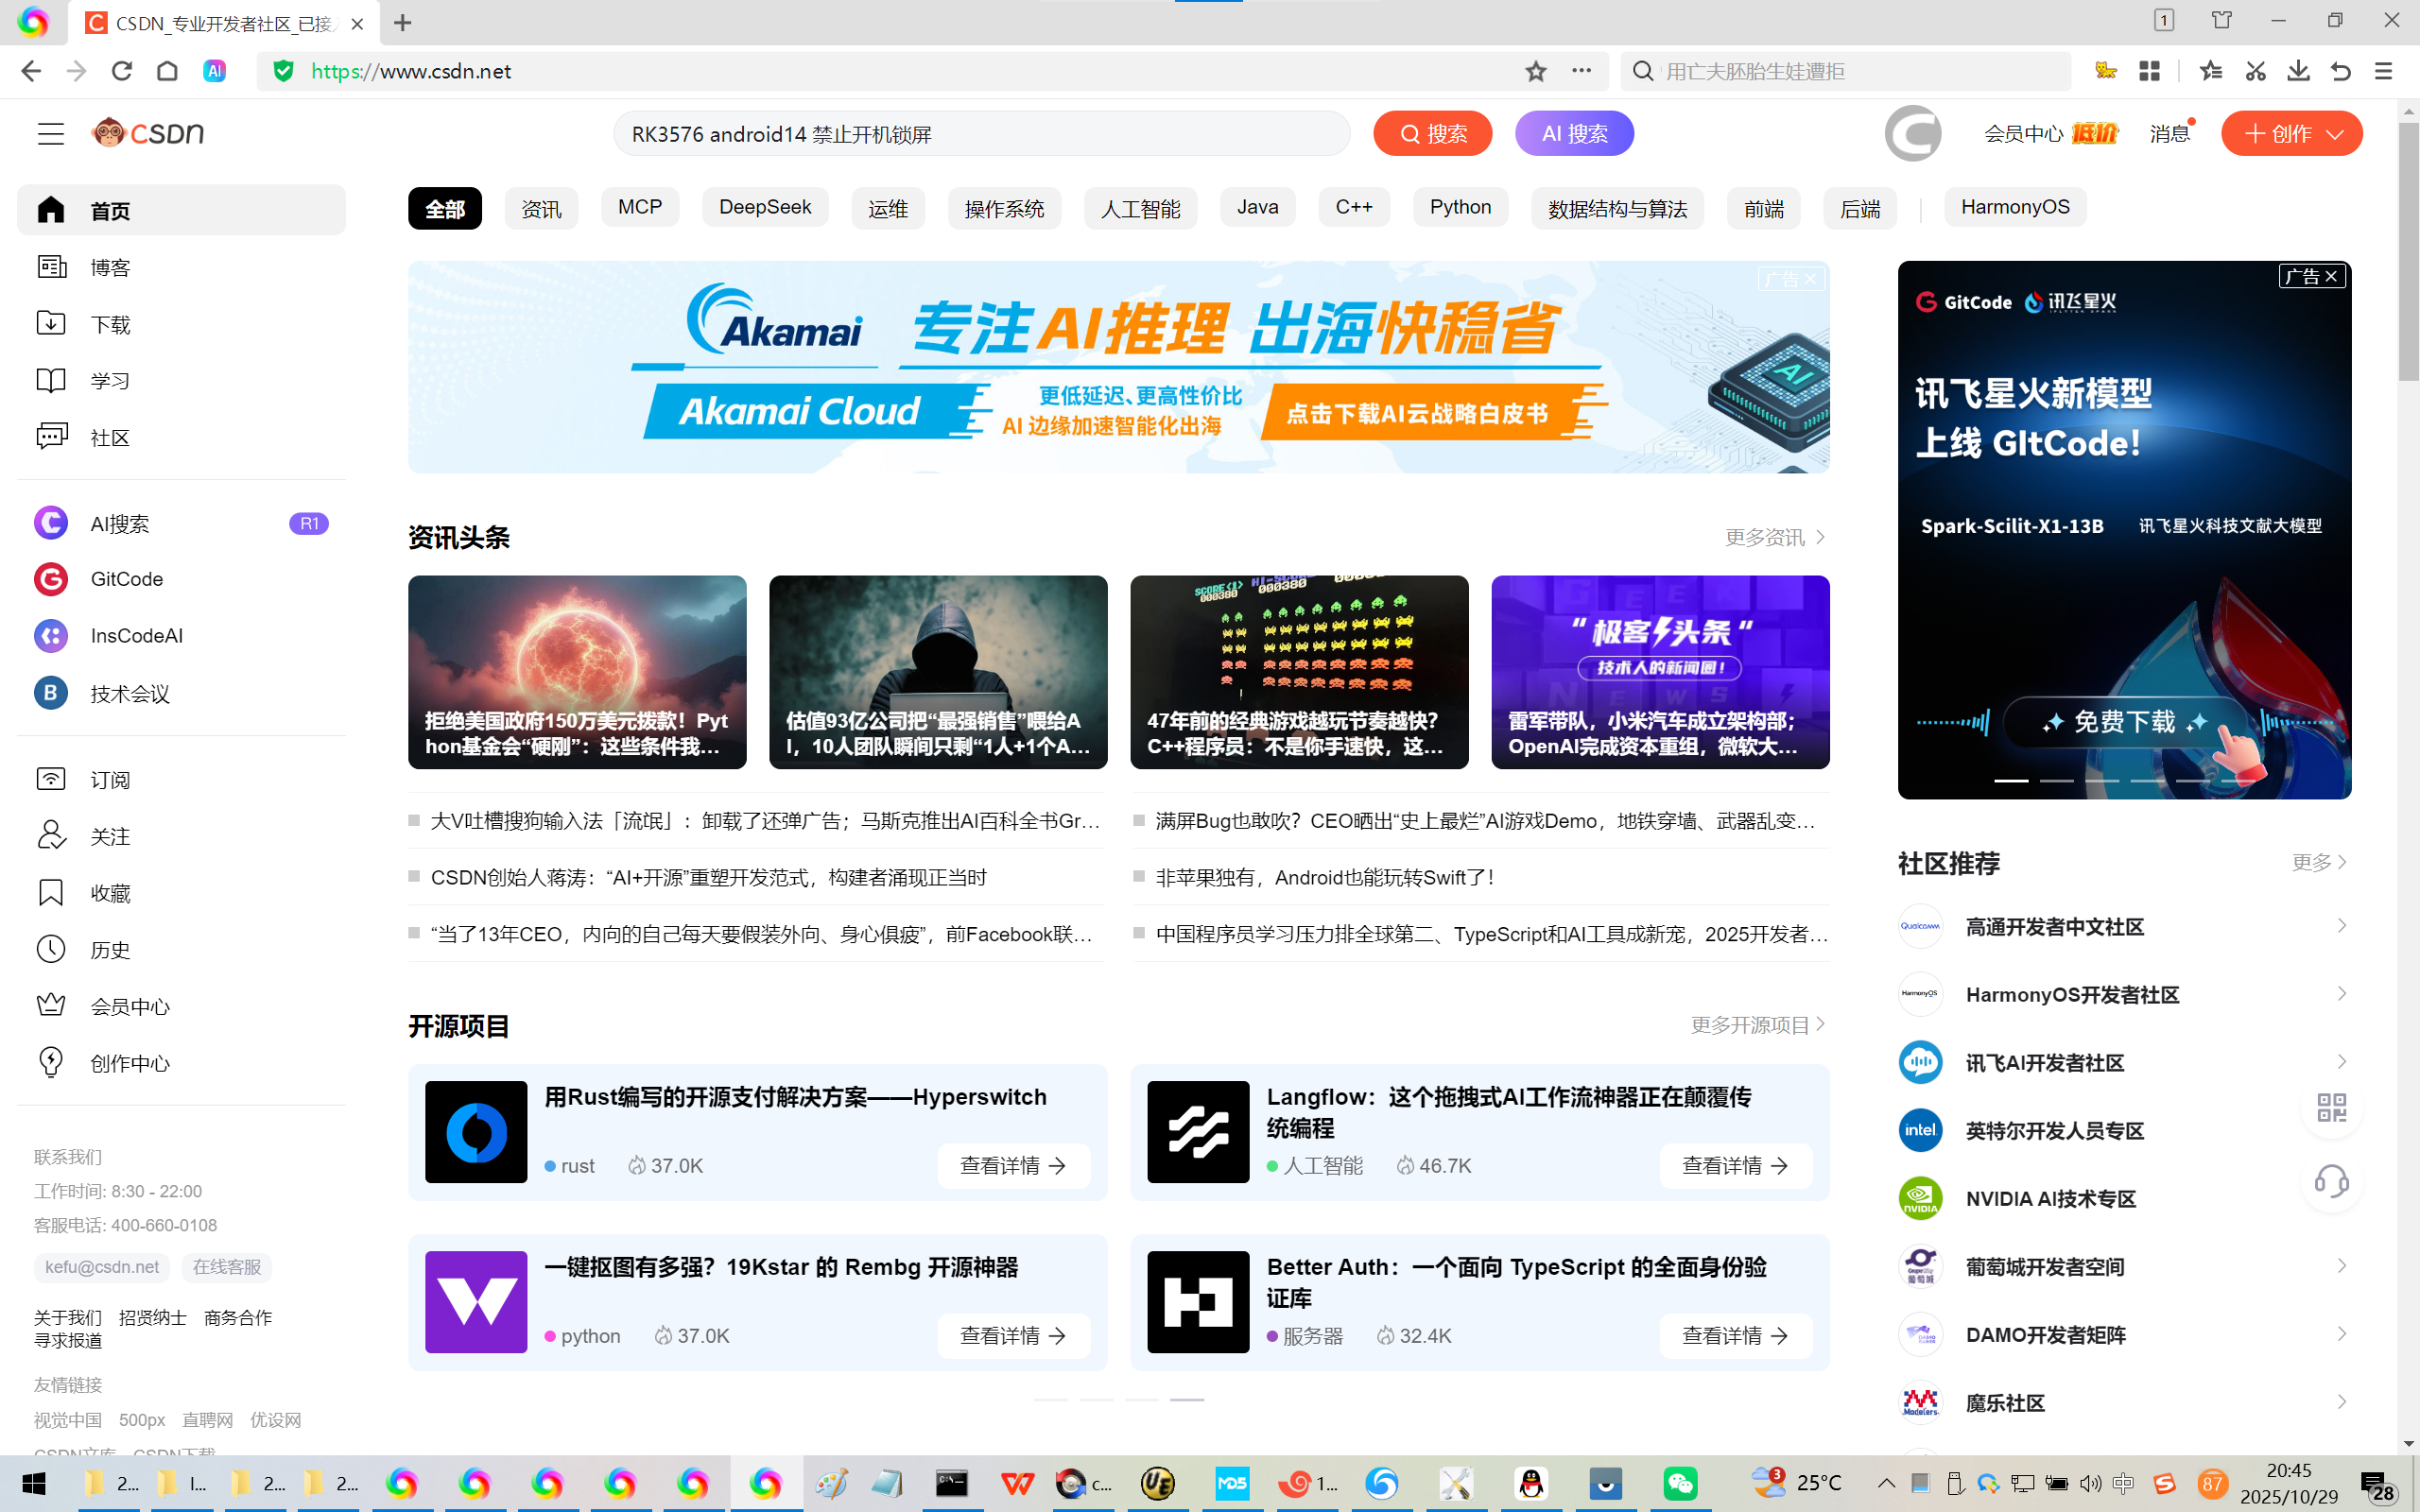Image resolution: width=2420 pixels, height=1512 pixels.
Task: Click the last carousel indicator under 开源项目
Action: point(1187,1399)
